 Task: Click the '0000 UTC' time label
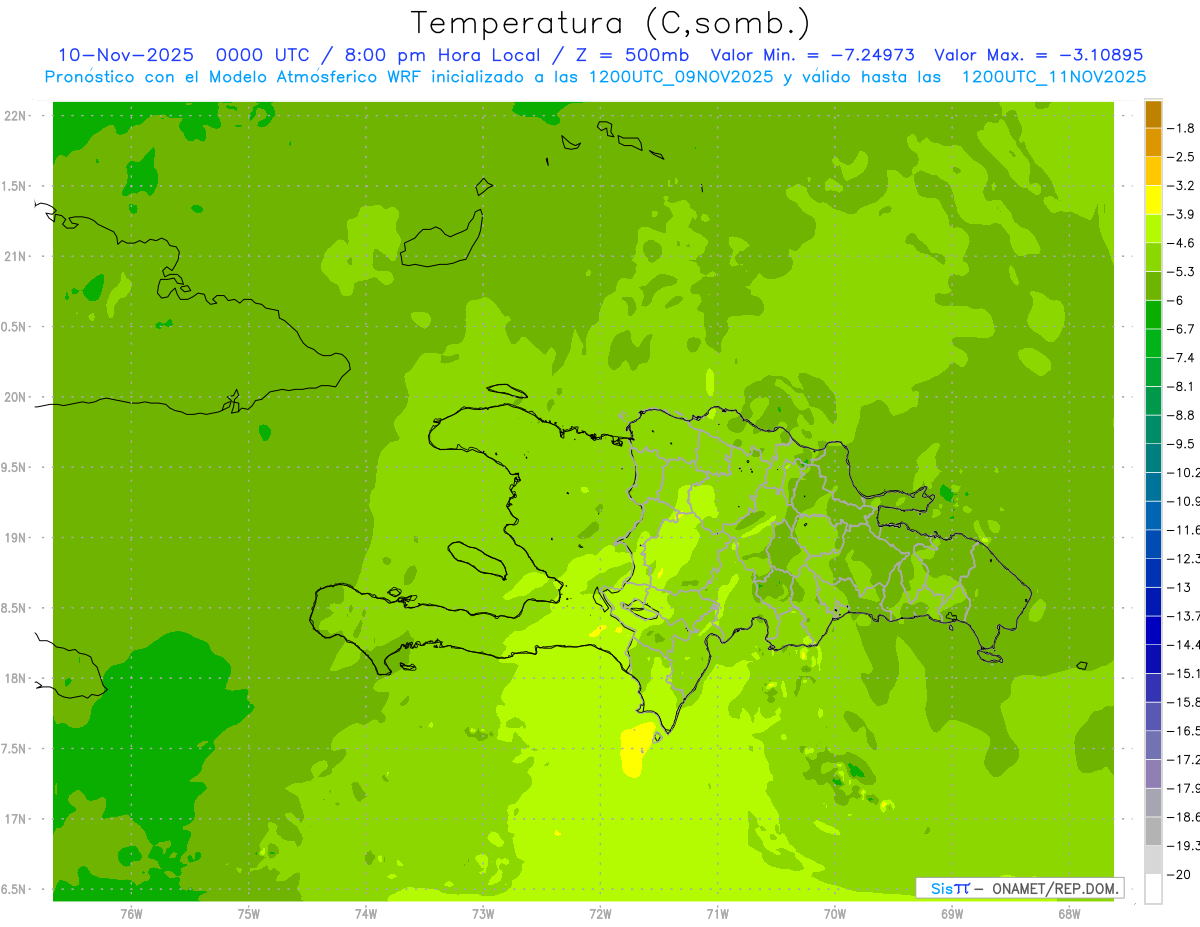(262, 55)
